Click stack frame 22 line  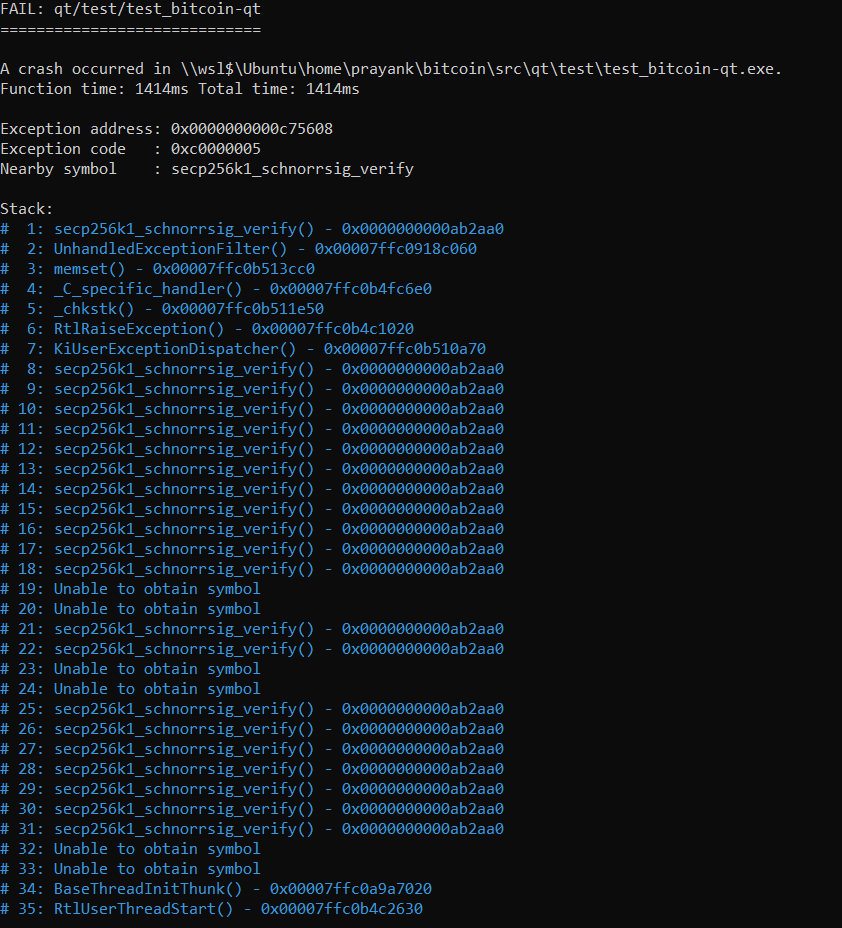tap(252, 649)
